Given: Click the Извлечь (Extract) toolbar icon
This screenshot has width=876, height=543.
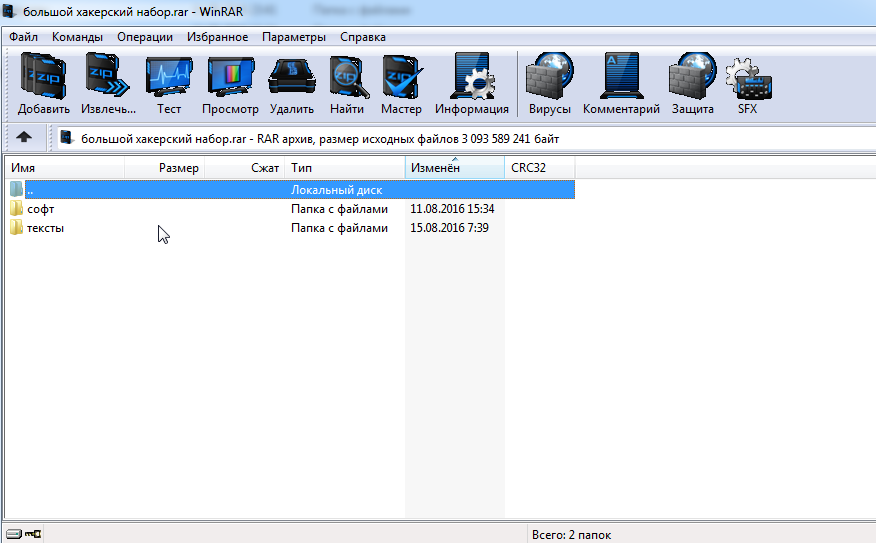Looking at the screenshot, I should [x=108, y=84].
